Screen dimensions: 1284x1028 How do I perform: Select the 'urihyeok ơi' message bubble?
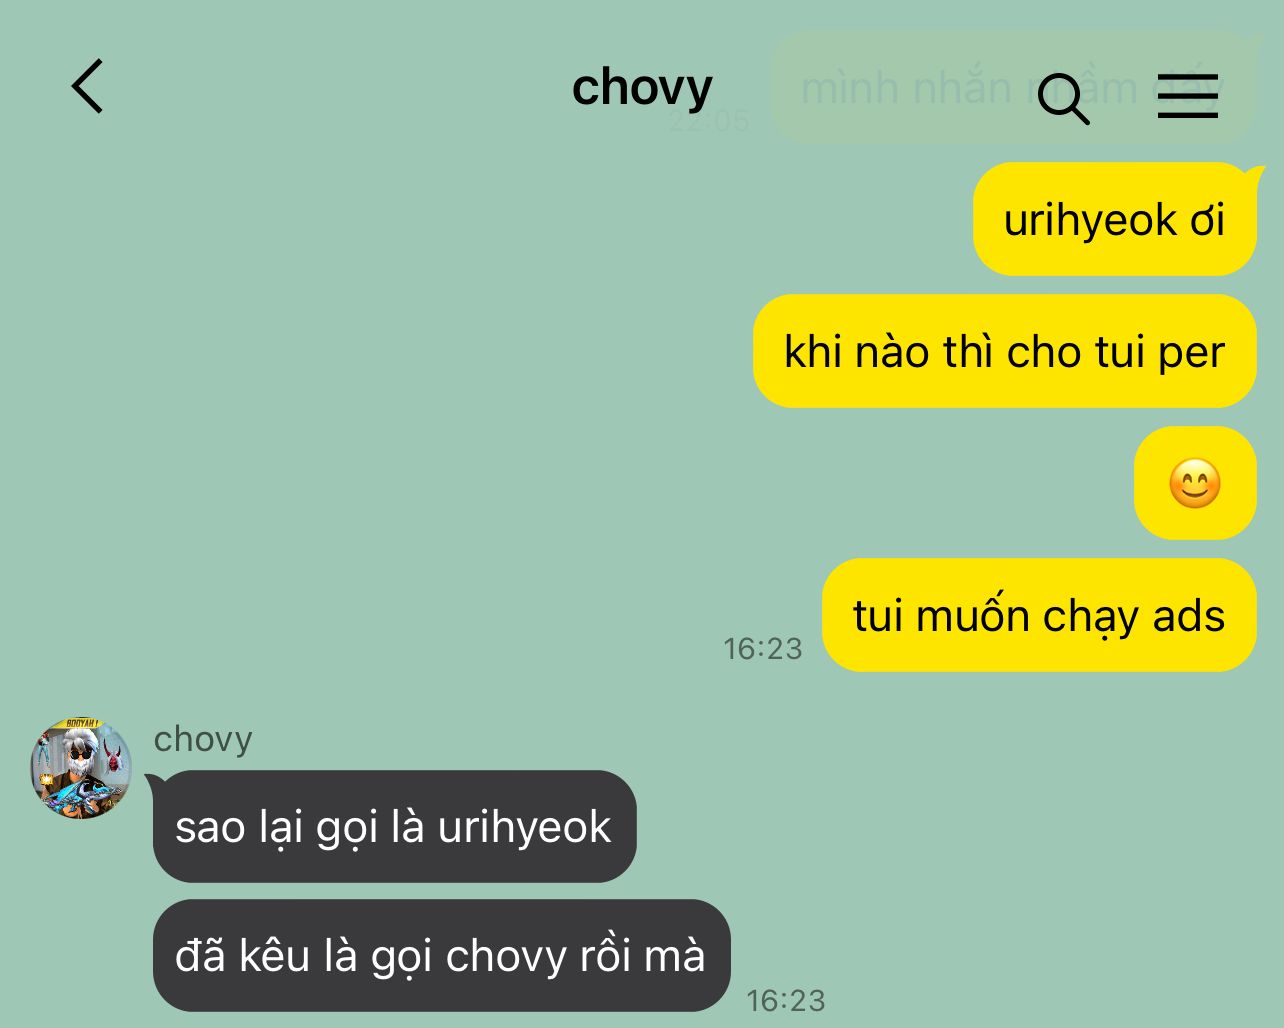point(1115,219)
